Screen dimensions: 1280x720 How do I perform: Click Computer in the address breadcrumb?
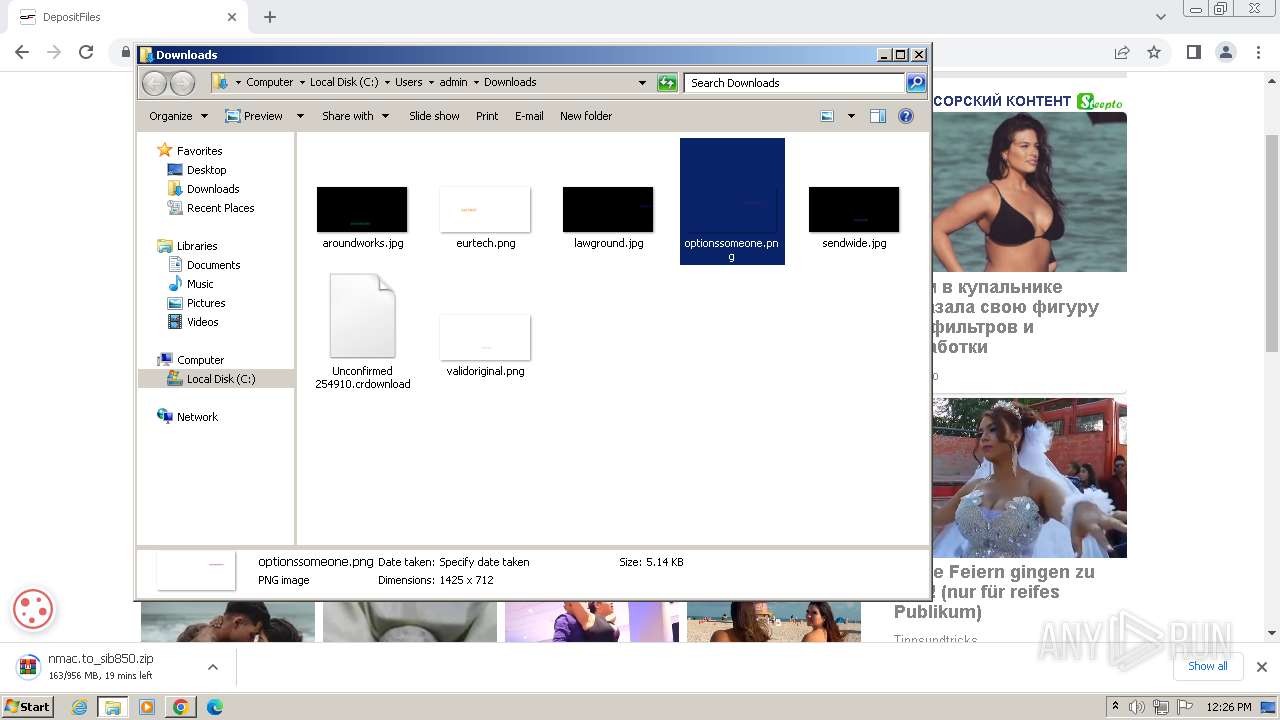(269, 83)
